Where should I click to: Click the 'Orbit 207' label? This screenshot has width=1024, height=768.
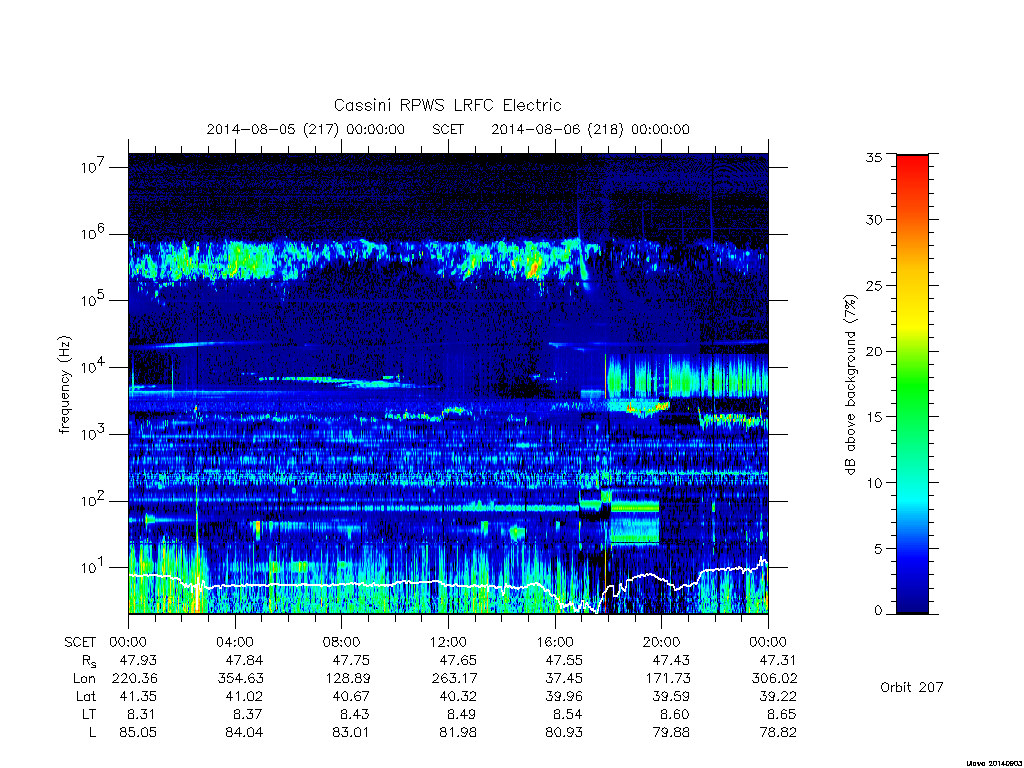[912, 687]
